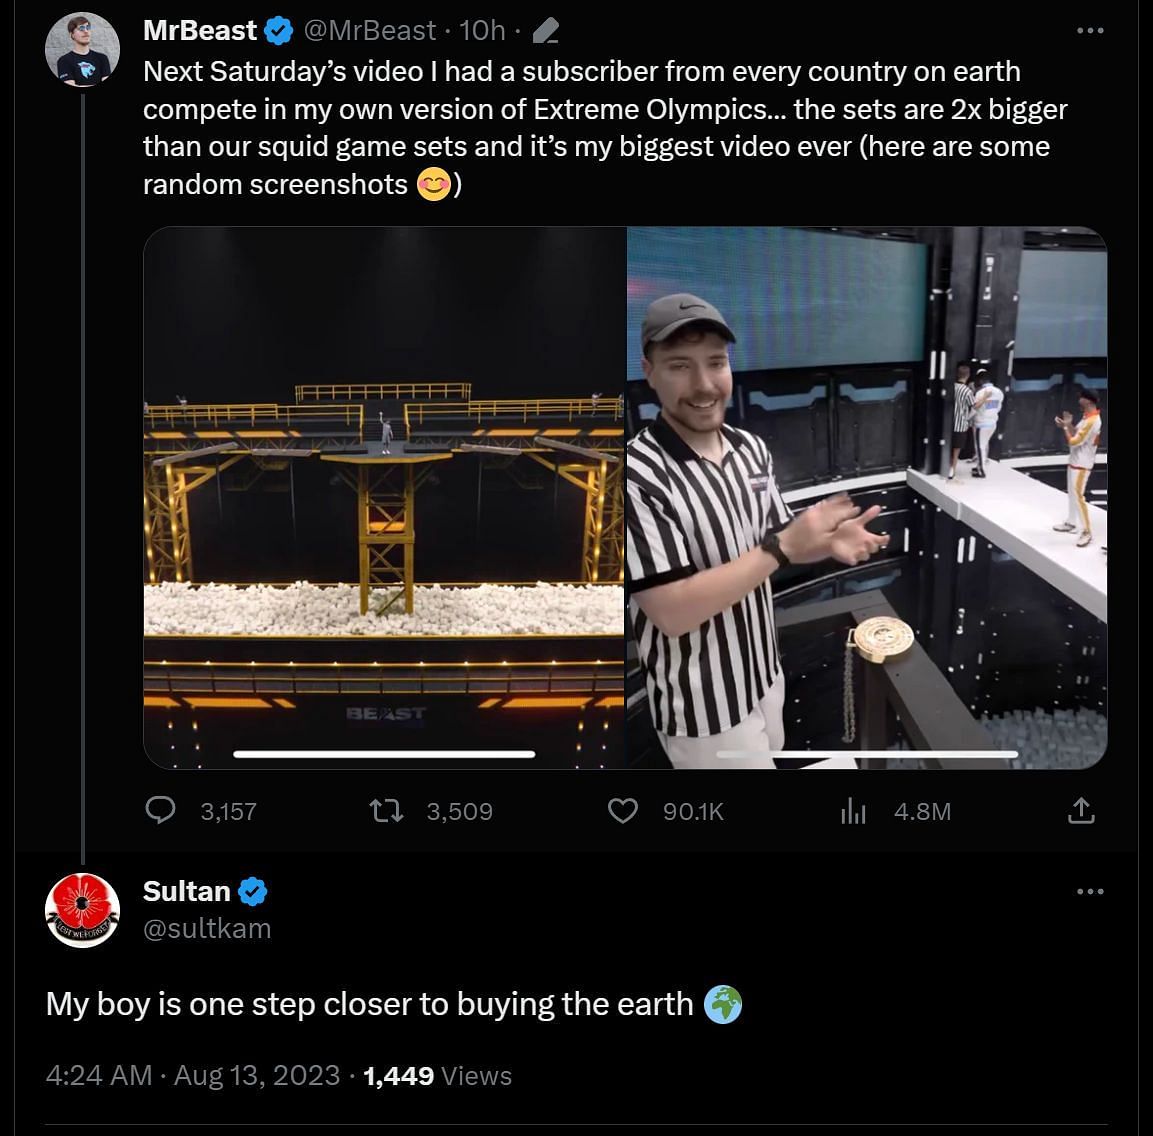Click the edited-tweet pencil icon
The width and height of the screenshot is (1153, 1136).
point(544,30)
